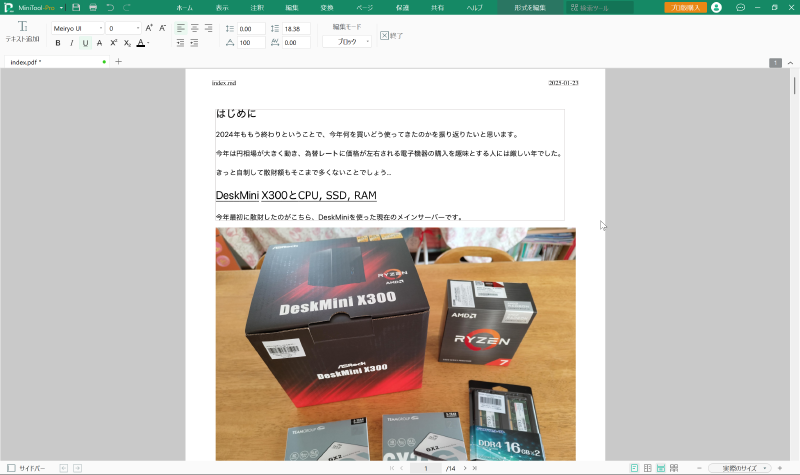This screenshot has width=800, height=475.
Task: Open the Meiryo UI font dropdown
Action: [x=76, y=28]
